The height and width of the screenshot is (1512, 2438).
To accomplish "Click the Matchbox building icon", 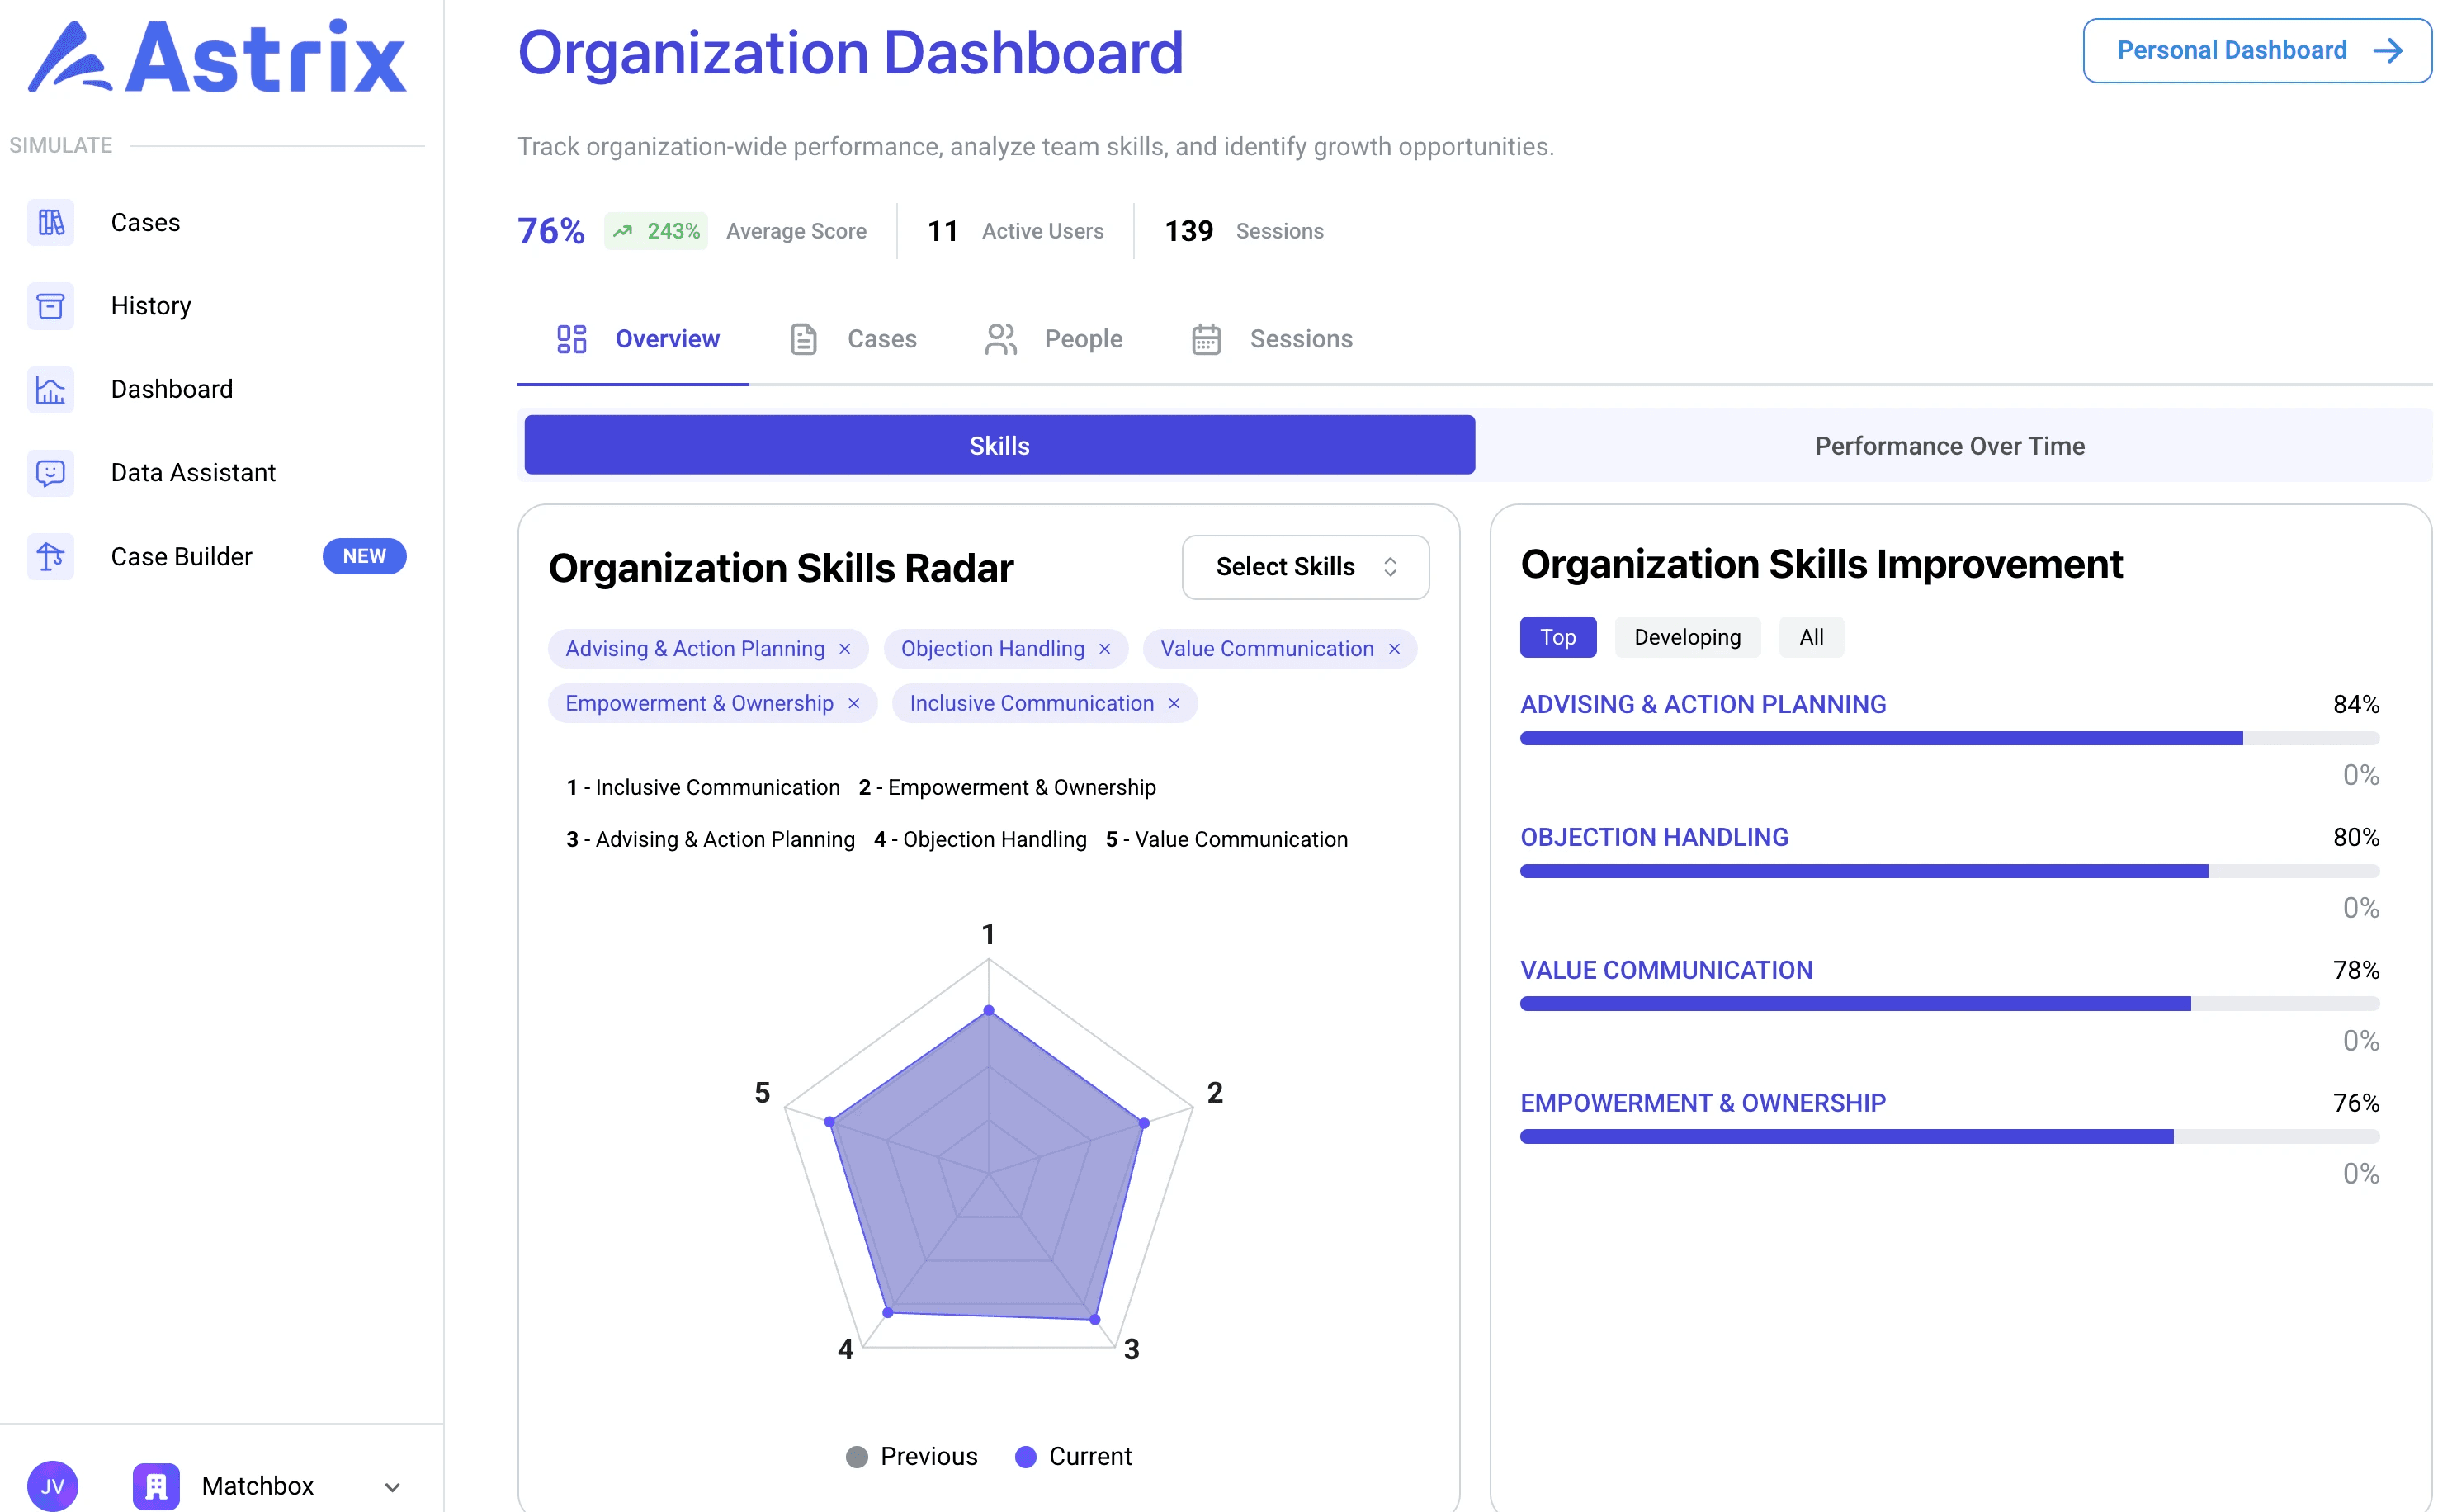I will tap(156, 1485).
